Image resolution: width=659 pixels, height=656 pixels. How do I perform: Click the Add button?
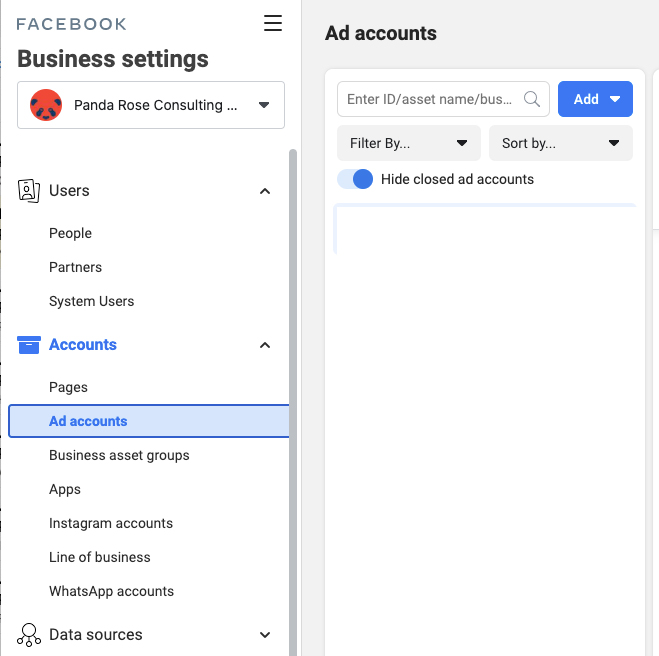coord(595,99)
